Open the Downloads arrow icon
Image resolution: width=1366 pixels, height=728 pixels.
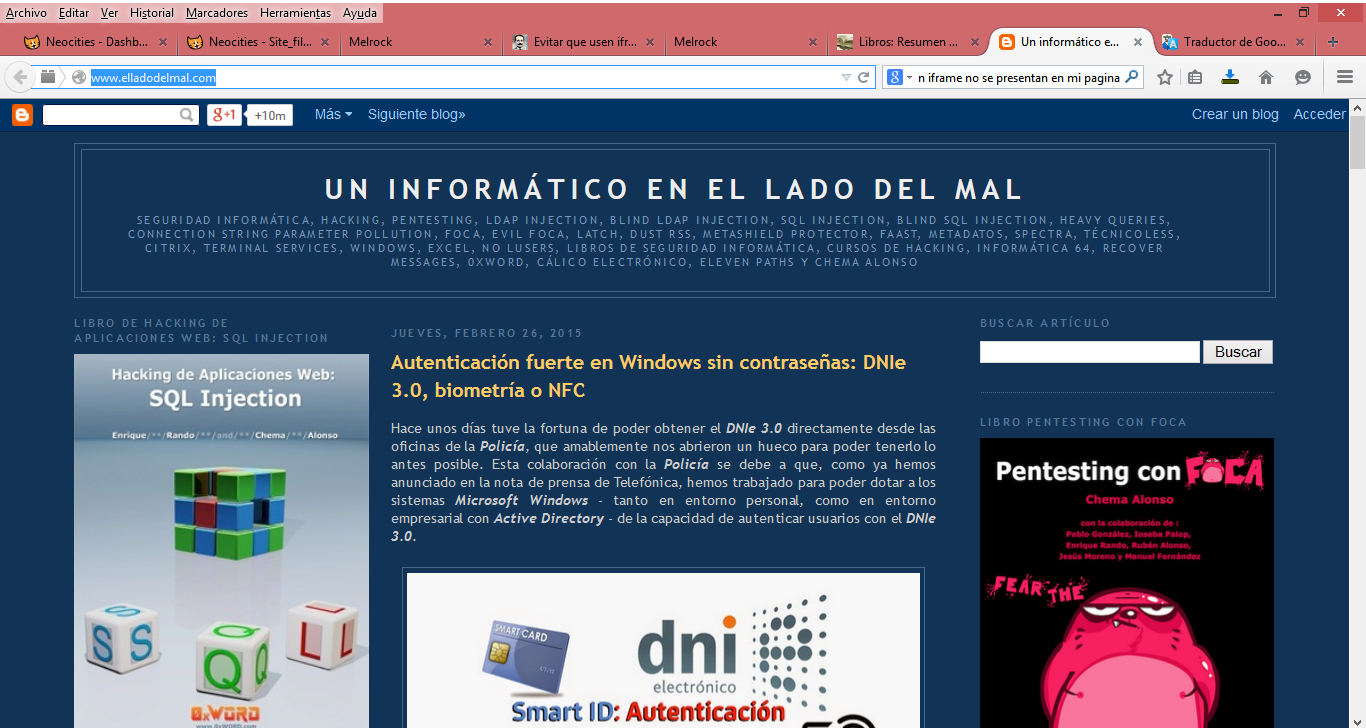tap(1230, 77)
